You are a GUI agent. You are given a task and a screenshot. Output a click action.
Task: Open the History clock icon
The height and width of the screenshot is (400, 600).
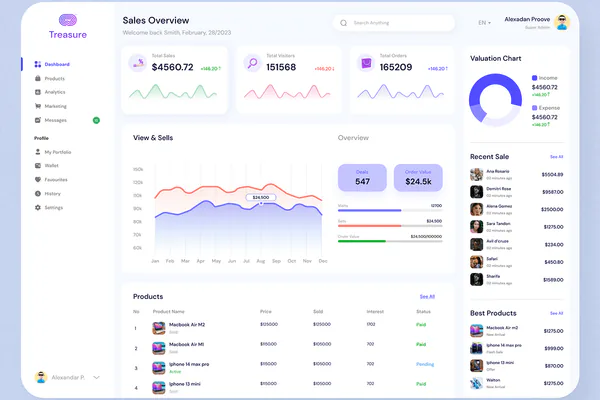(x=38, y=194)
